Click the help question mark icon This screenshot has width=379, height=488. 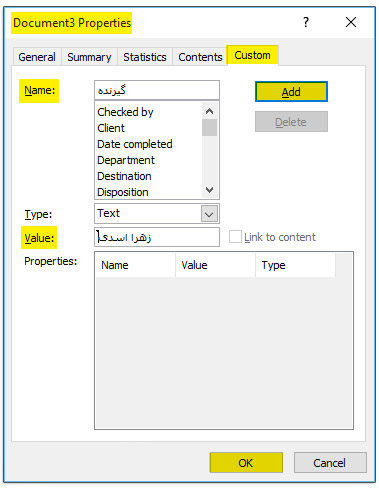[306, 22]
